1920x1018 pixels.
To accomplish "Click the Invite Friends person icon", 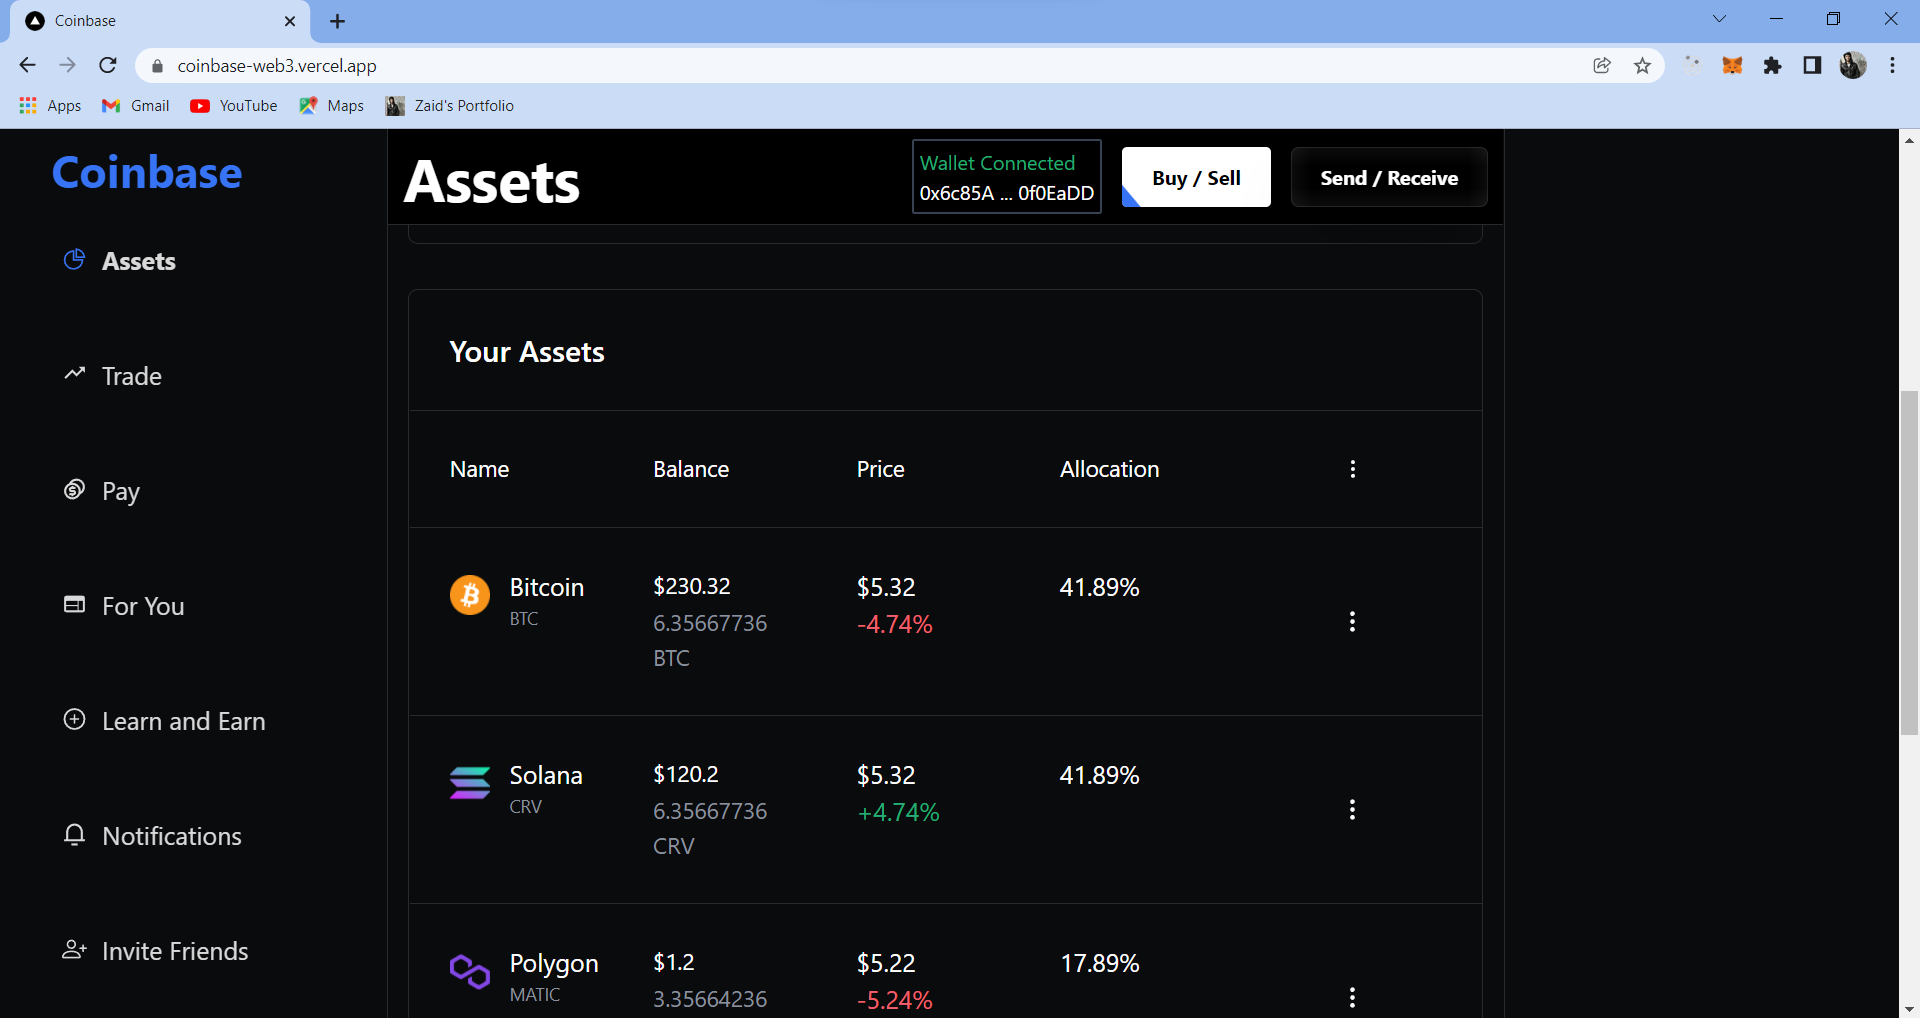I will coord(74,949).
